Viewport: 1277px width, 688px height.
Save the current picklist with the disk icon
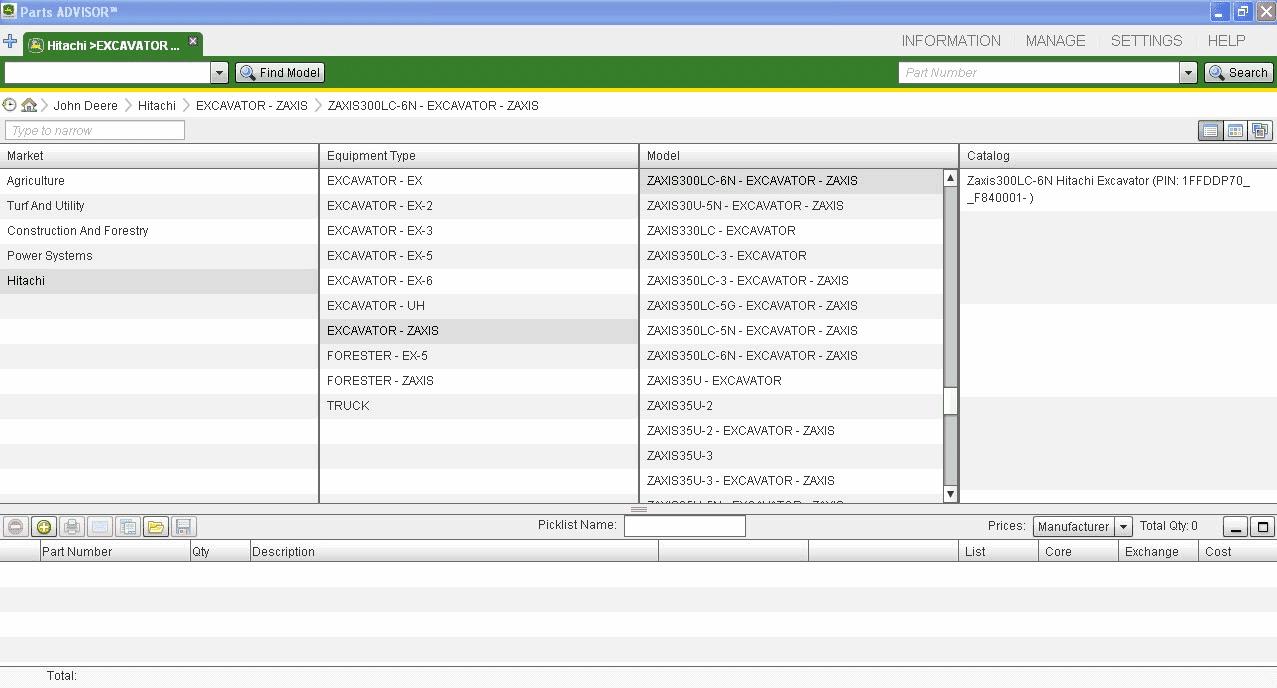click(184, 527)
